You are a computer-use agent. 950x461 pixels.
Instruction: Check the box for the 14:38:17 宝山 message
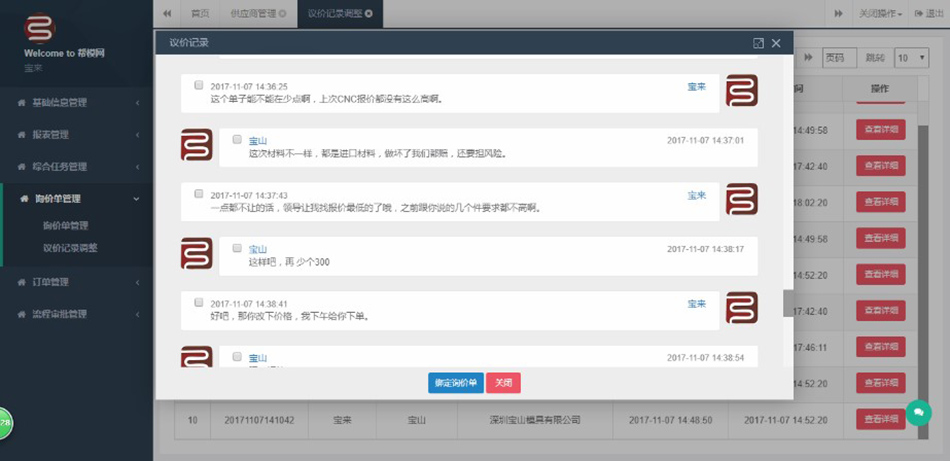pos(237,248)
